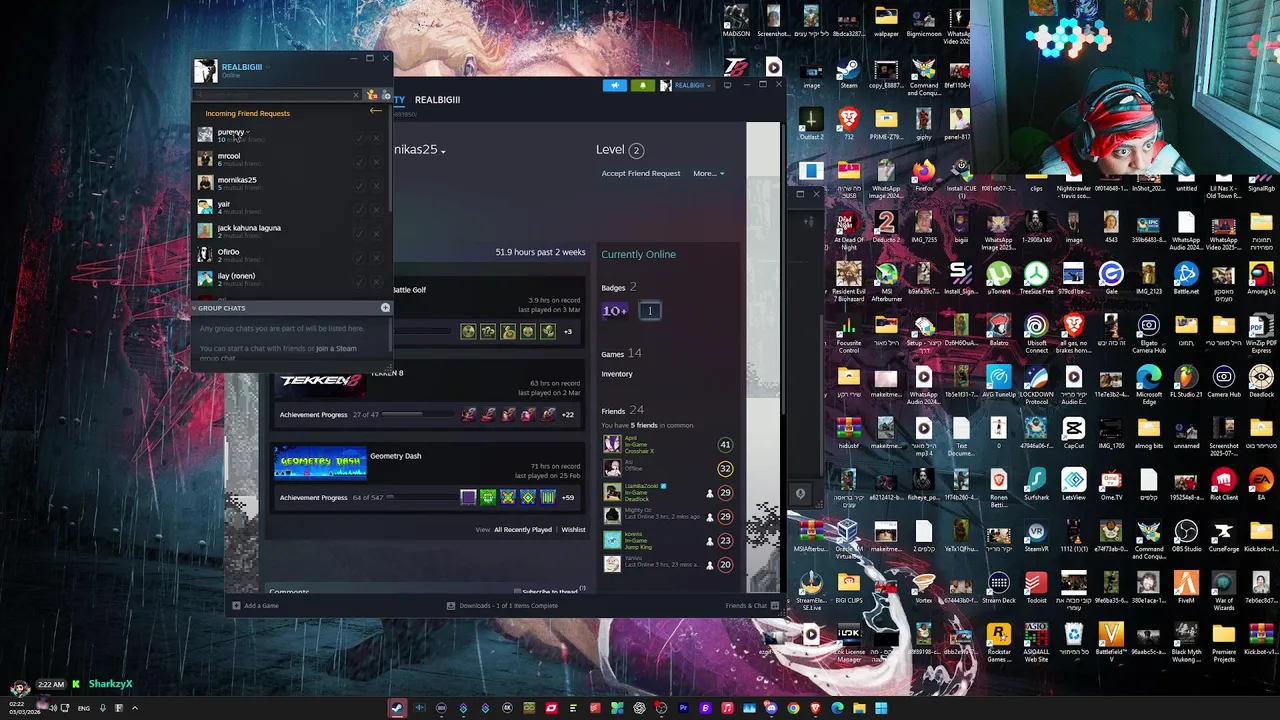Accept friend request from ilay (ronen)
This screenshot has height=720, width=1280.
358,282
